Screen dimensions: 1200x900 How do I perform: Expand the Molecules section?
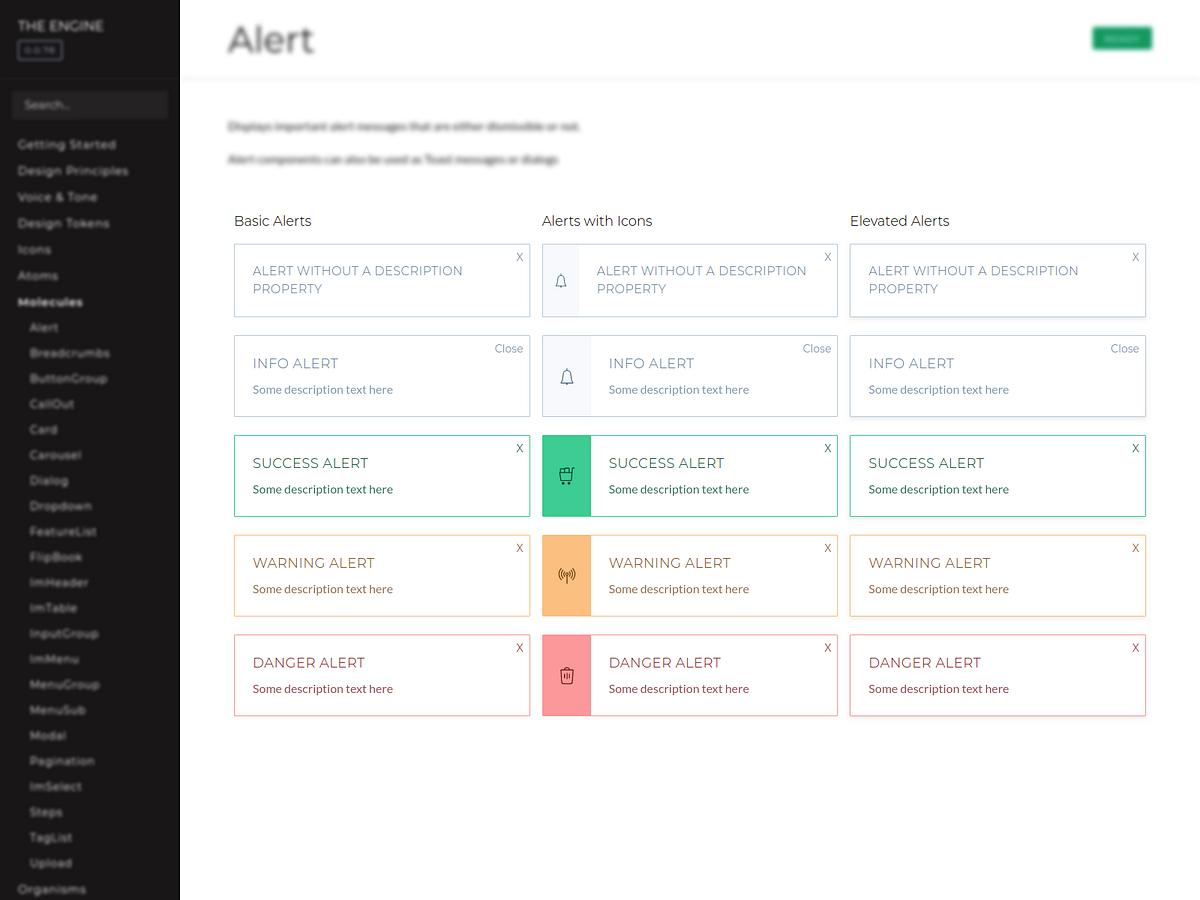50,301
